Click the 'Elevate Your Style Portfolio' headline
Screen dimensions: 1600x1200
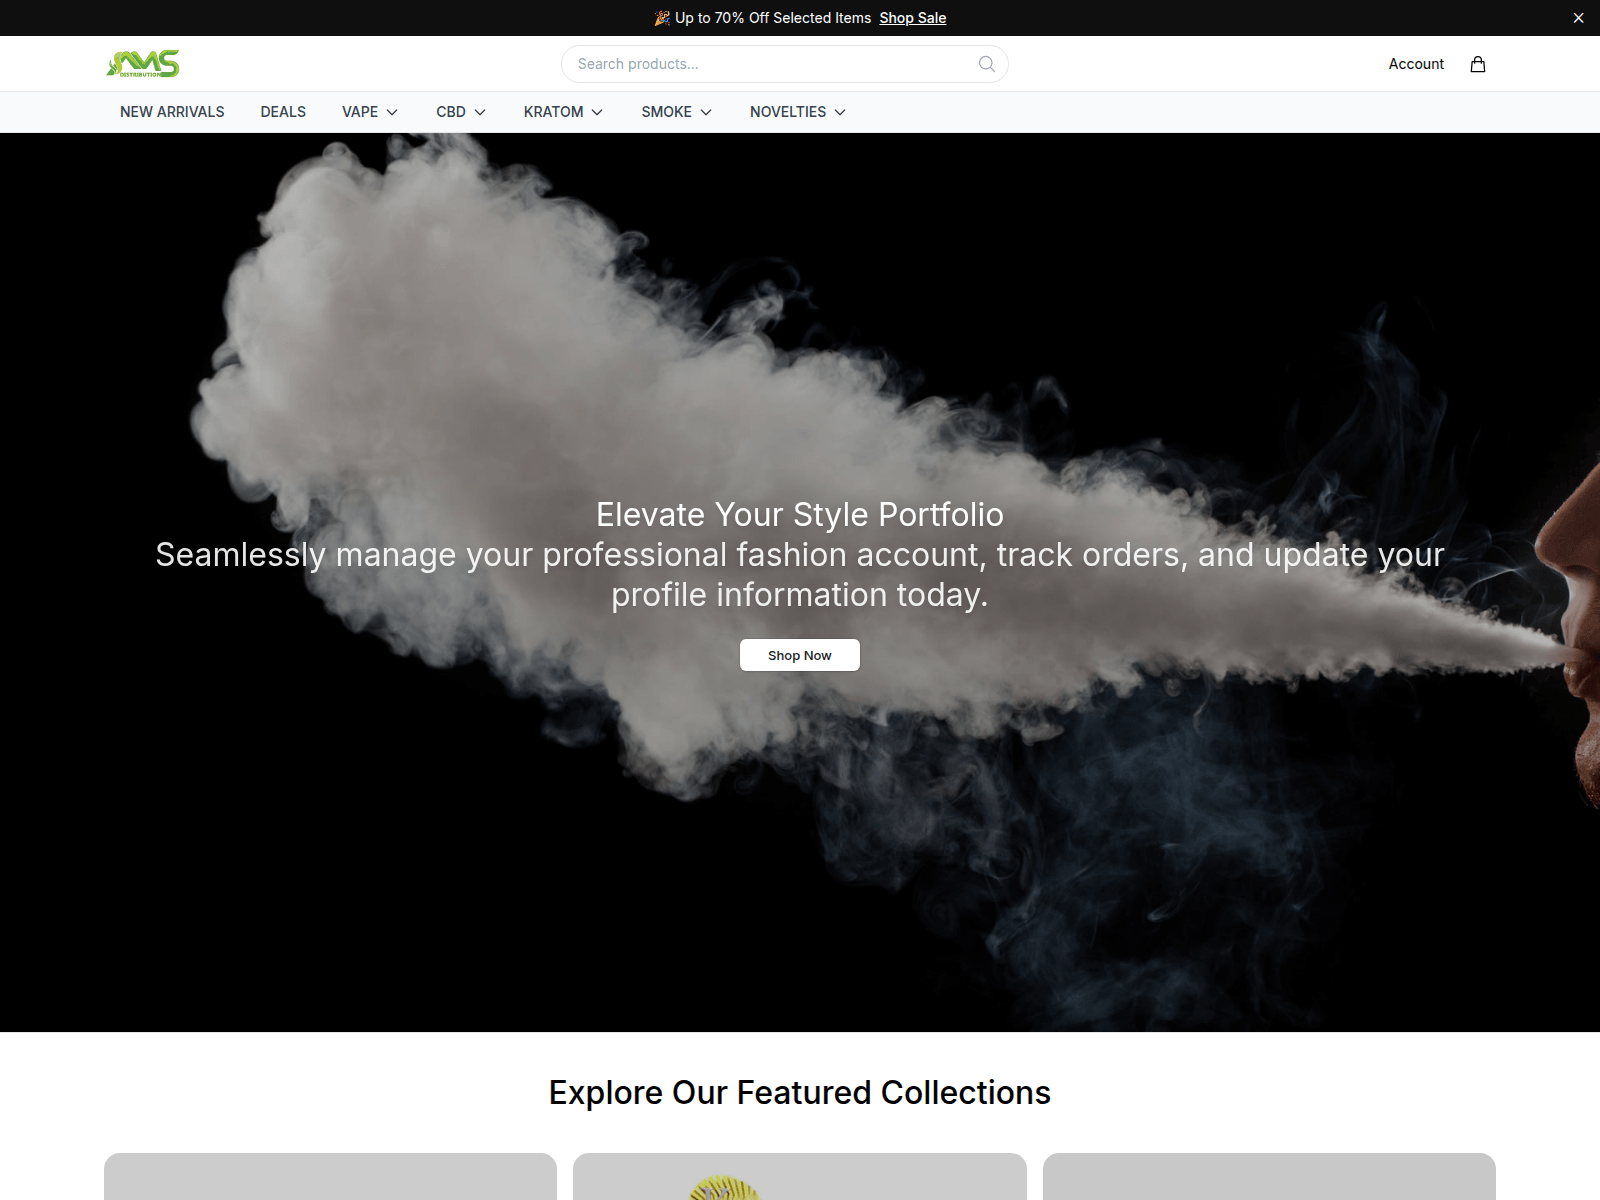click(x=800, y=515)
